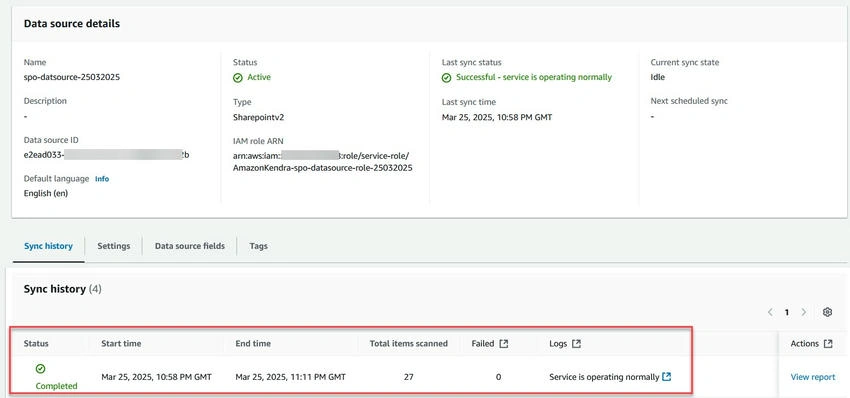Click the Active status check icon
This screenshot has height=398, width=850.
[237, 78]
